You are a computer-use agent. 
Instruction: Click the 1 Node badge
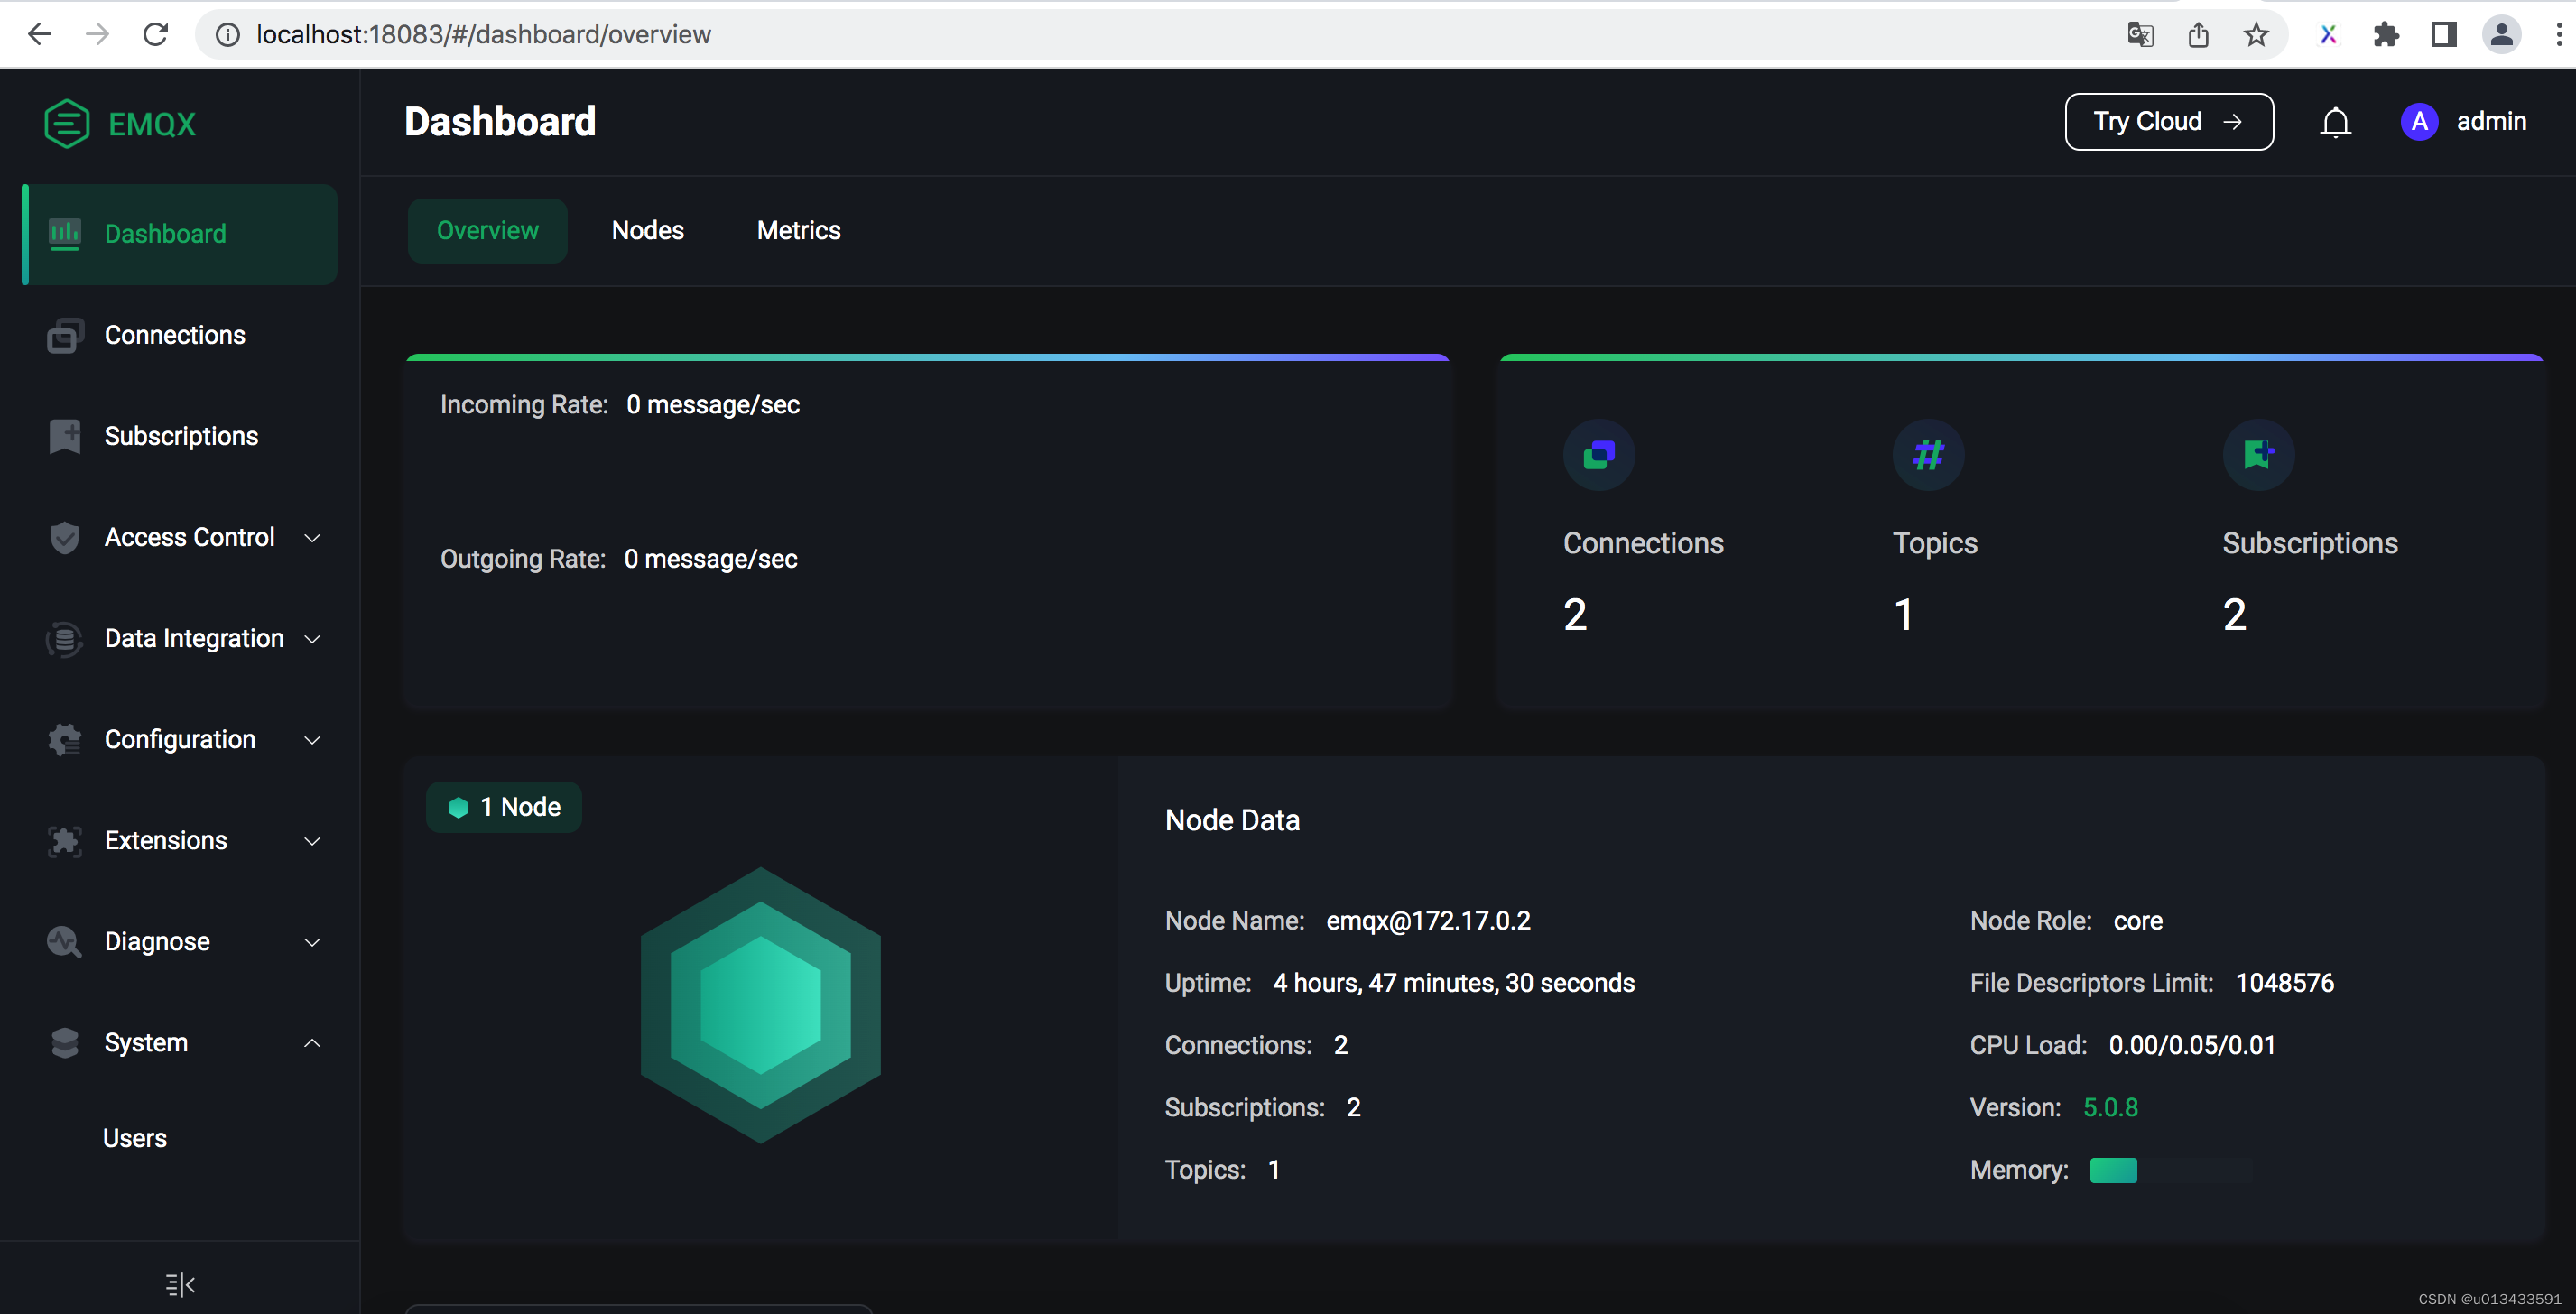[x=503, y=807]
